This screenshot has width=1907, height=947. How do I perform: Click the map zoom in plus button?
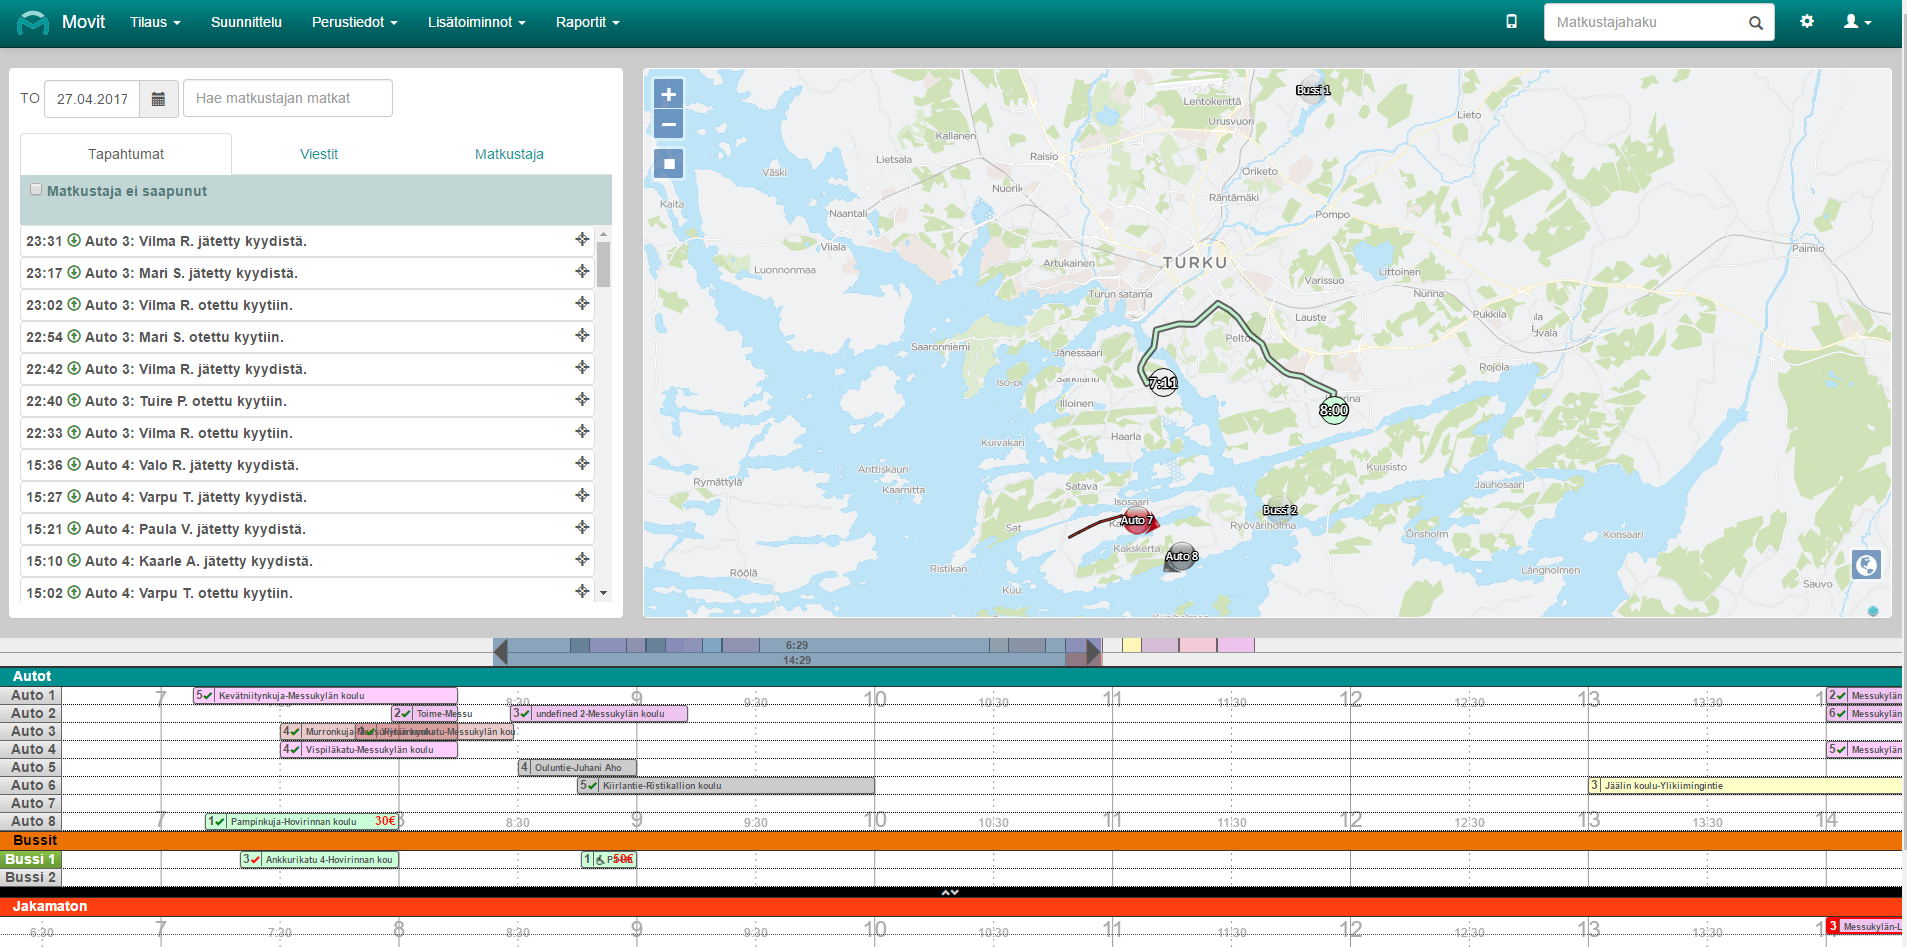pyautogui.click(x=668, y=95)
